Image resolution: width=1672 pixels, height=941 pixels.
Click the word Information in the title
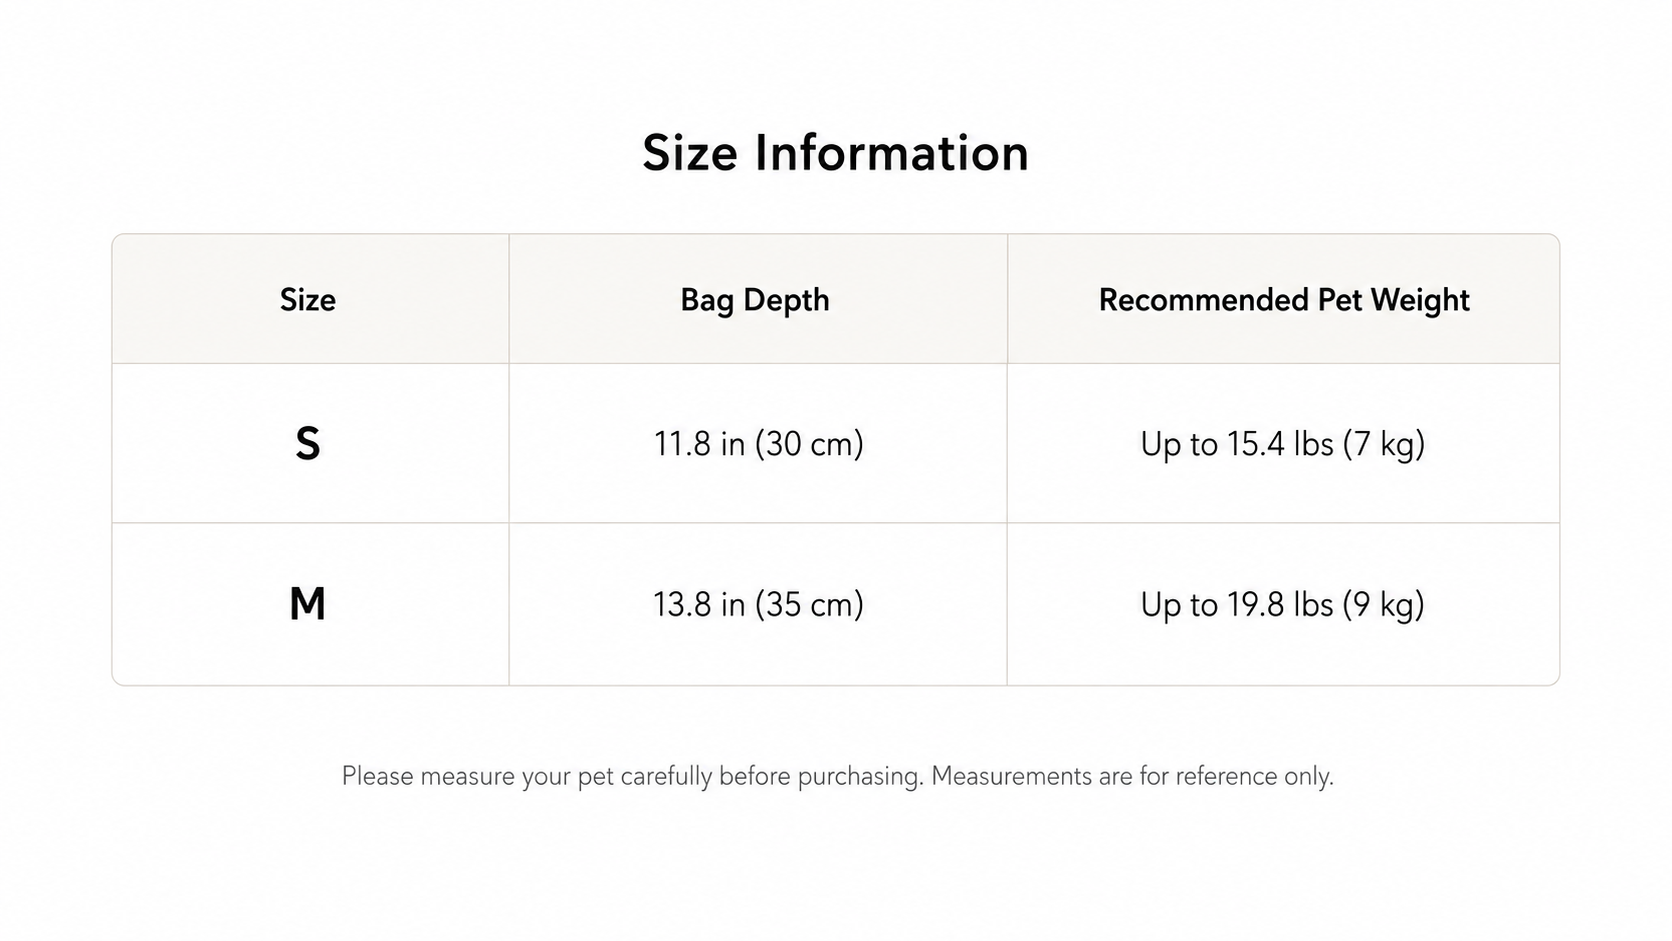[891, 153]
